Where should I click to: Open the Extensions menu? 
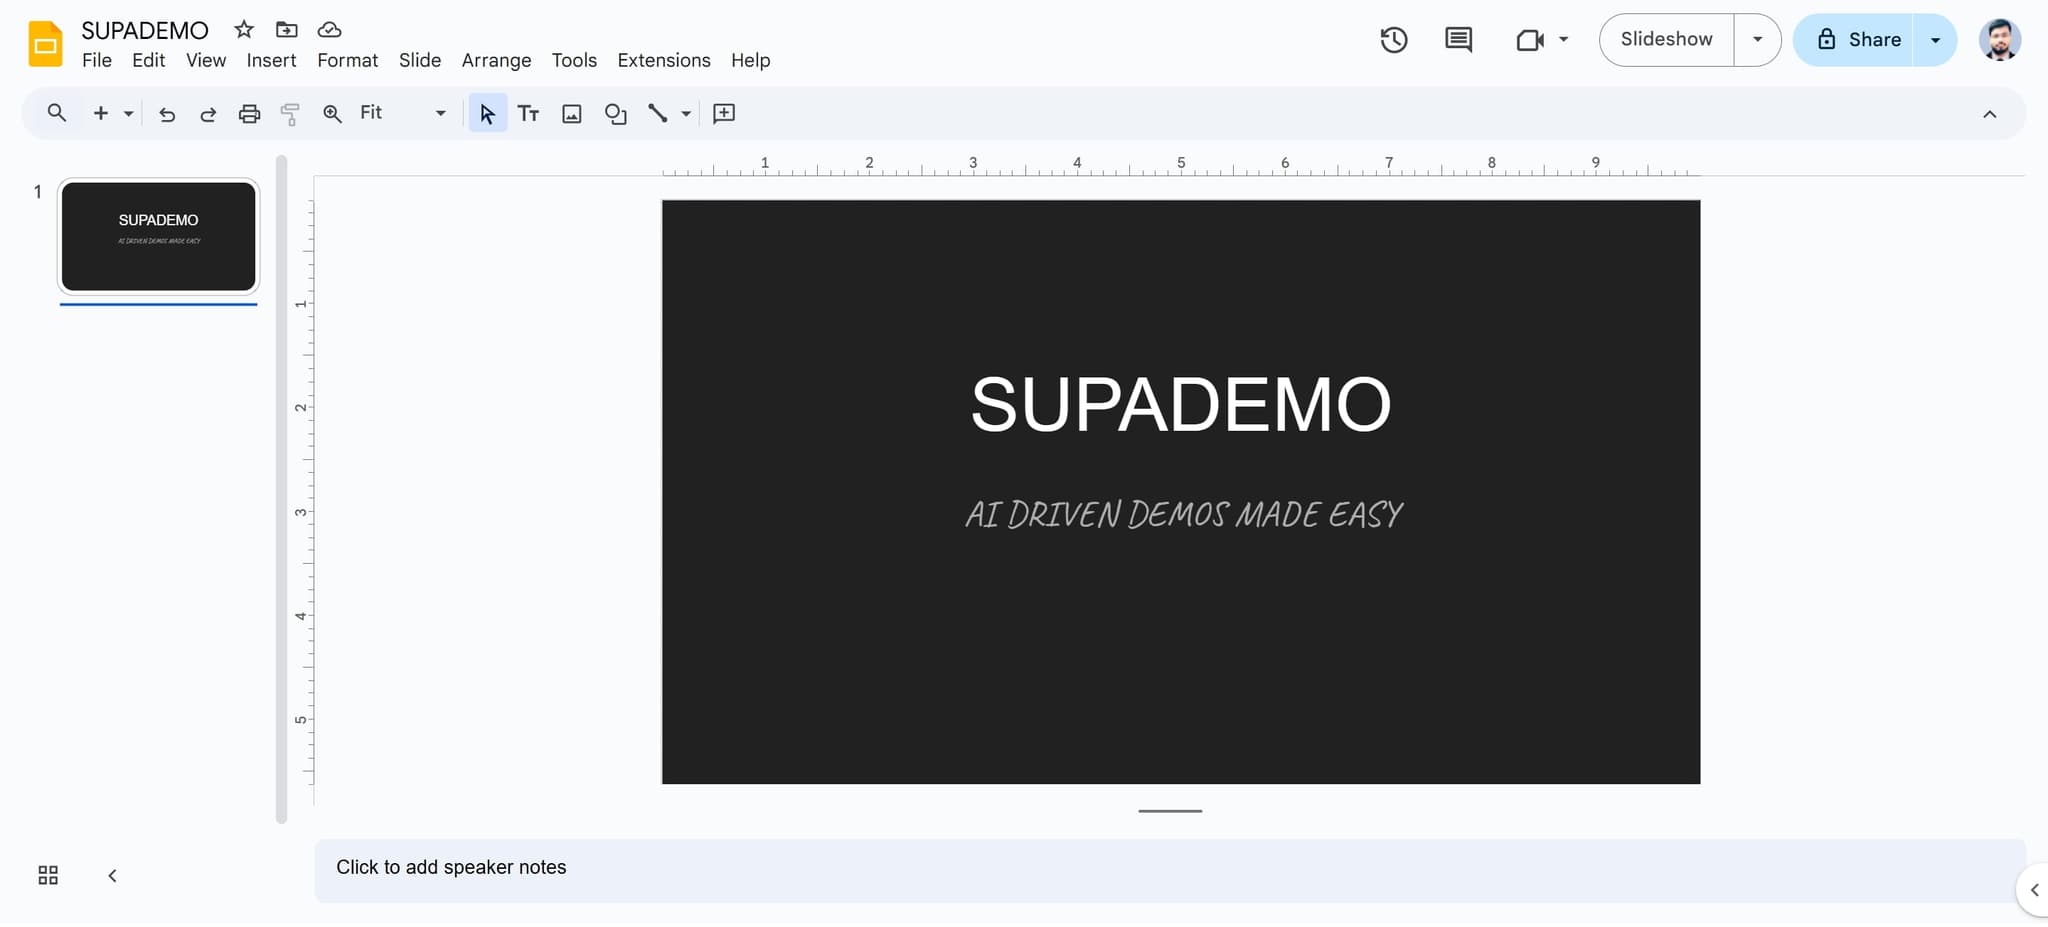tap(662, 60)
